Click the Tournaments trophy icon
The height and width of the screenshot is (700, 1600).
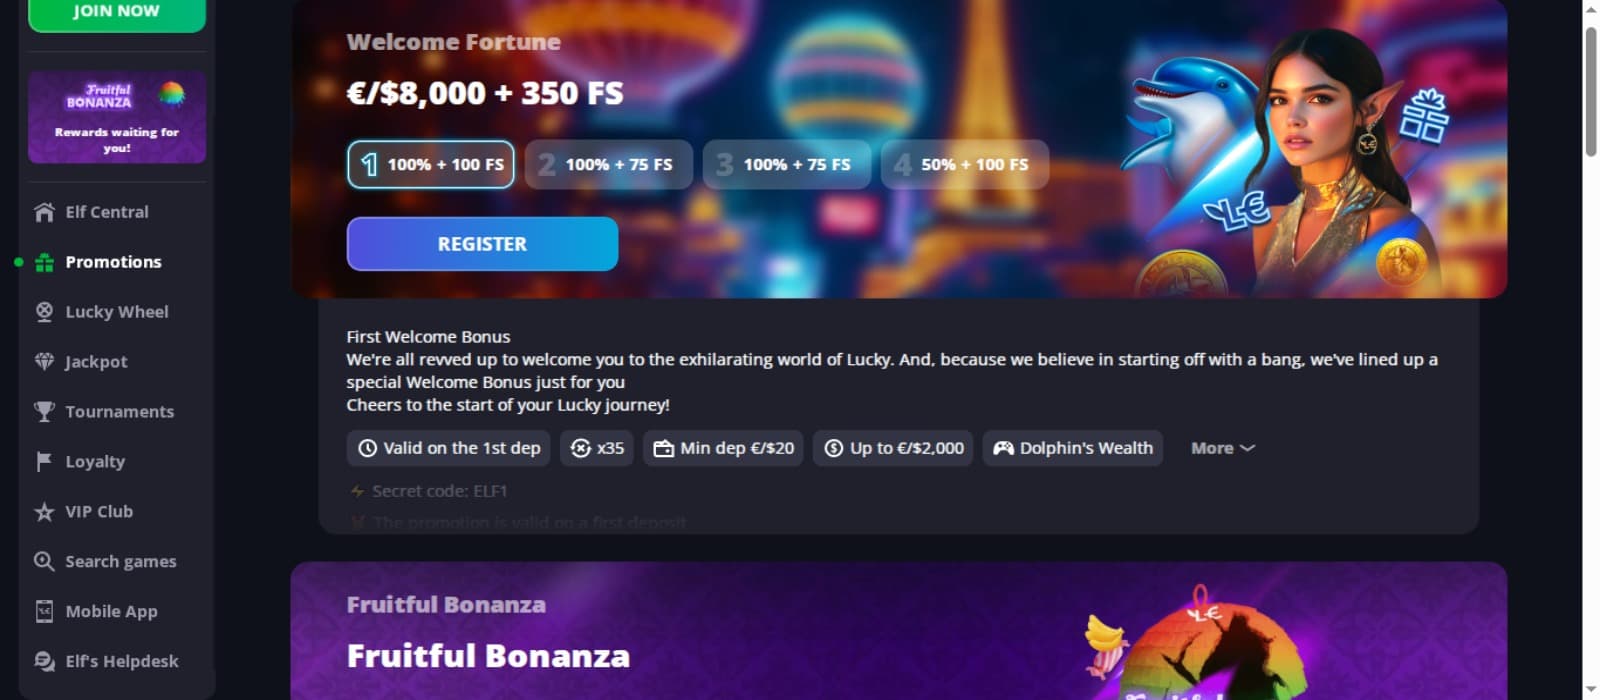point(44,412)
